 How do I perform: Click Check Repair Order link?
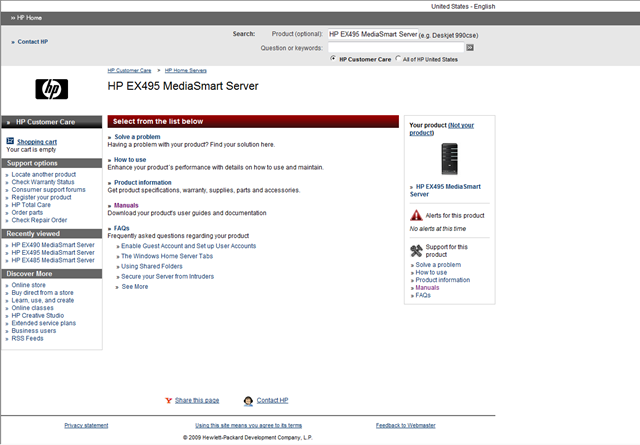tap(39, 220)
